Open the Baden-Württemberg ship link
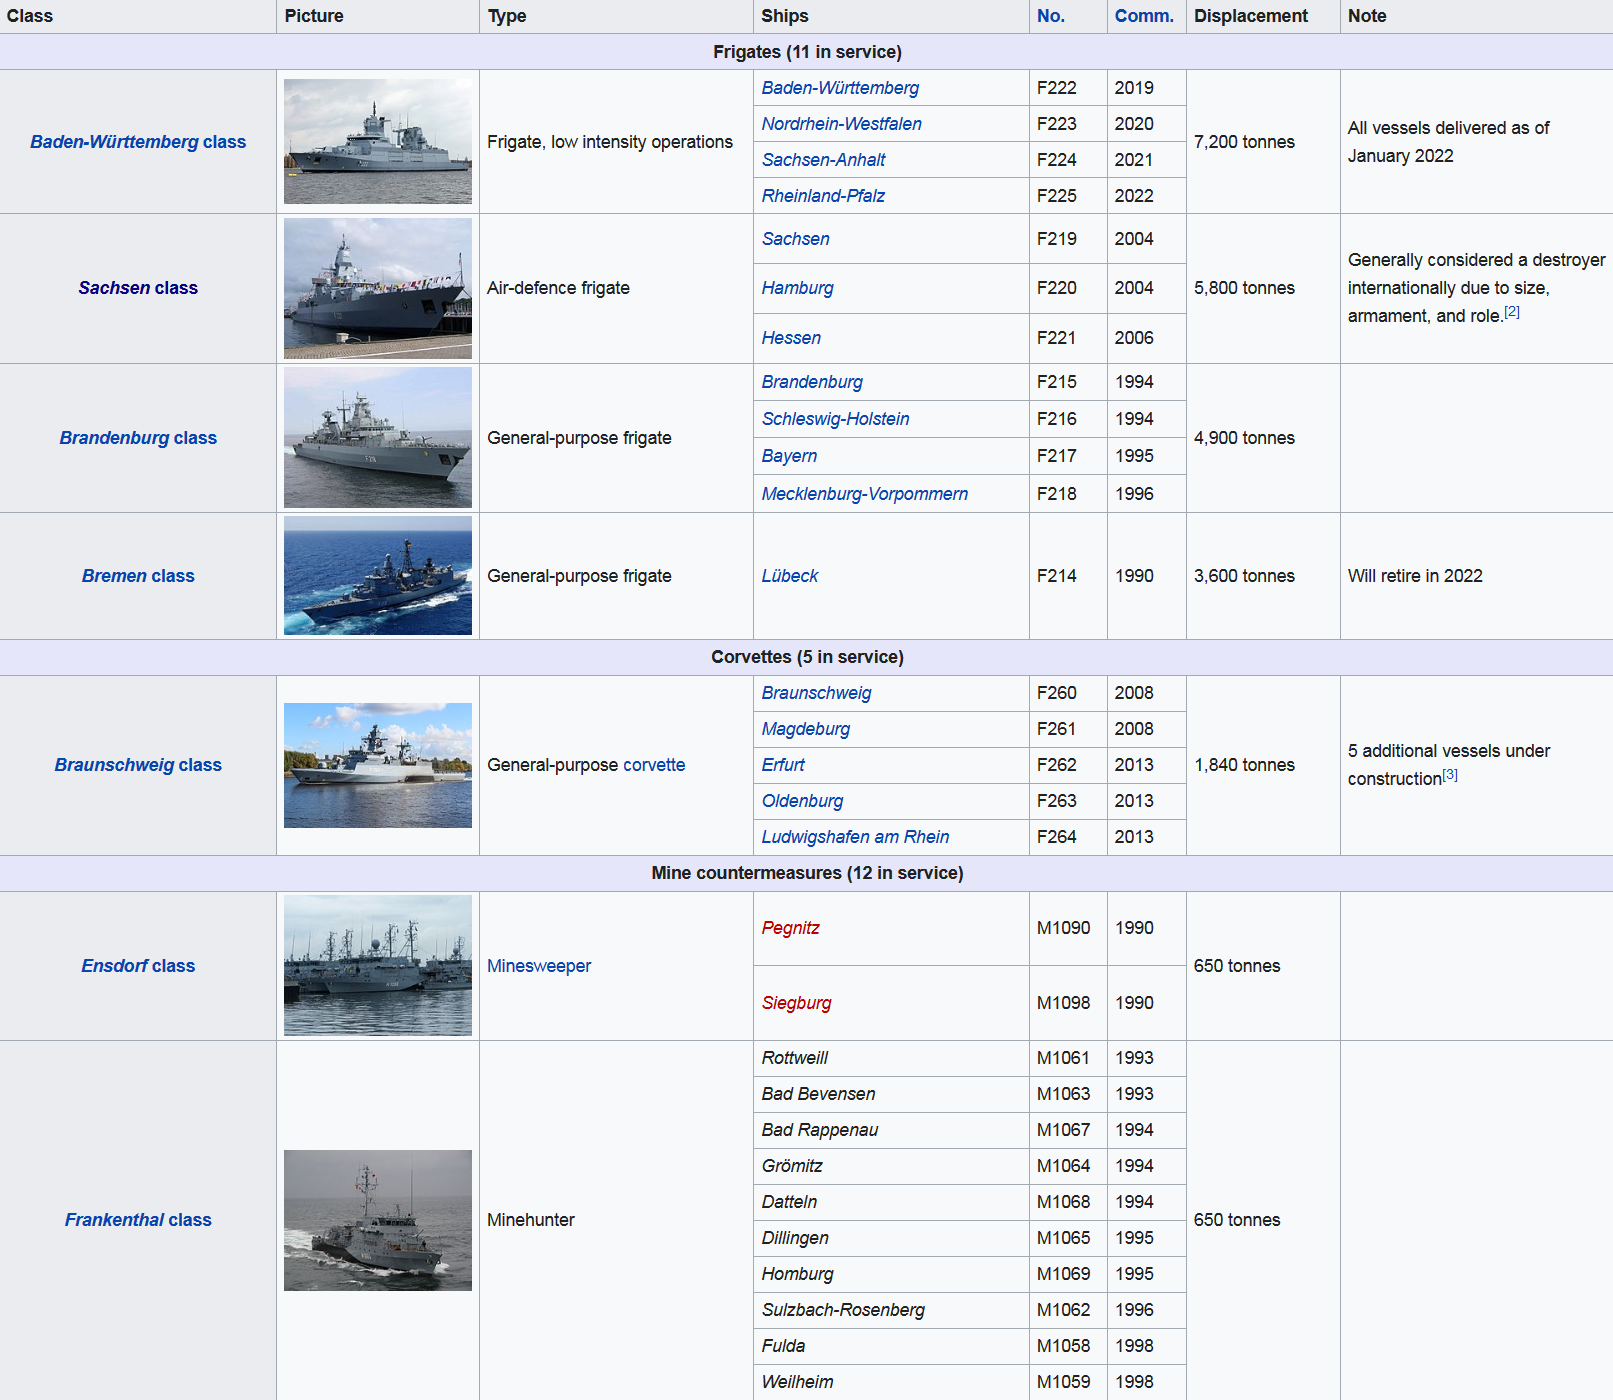This screenshot has width=1613, height=1400. (x=840, y=88)
